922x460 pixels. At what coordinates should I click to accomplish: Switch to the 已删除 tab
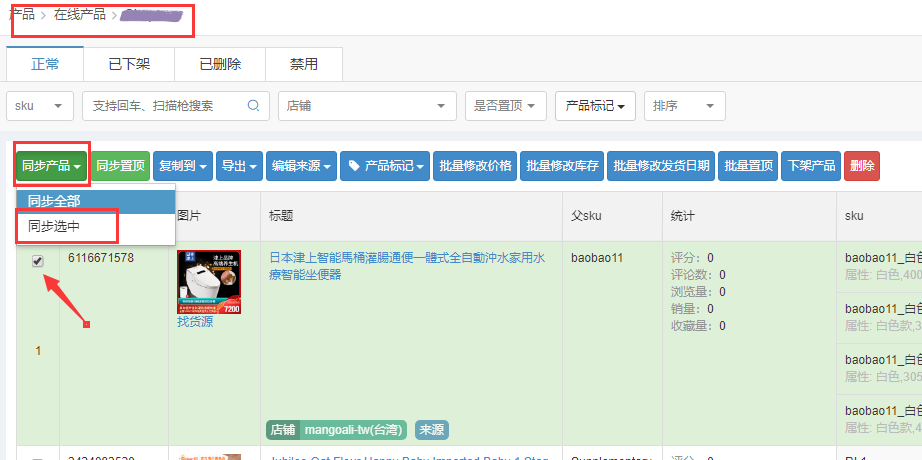pos(220,64)
